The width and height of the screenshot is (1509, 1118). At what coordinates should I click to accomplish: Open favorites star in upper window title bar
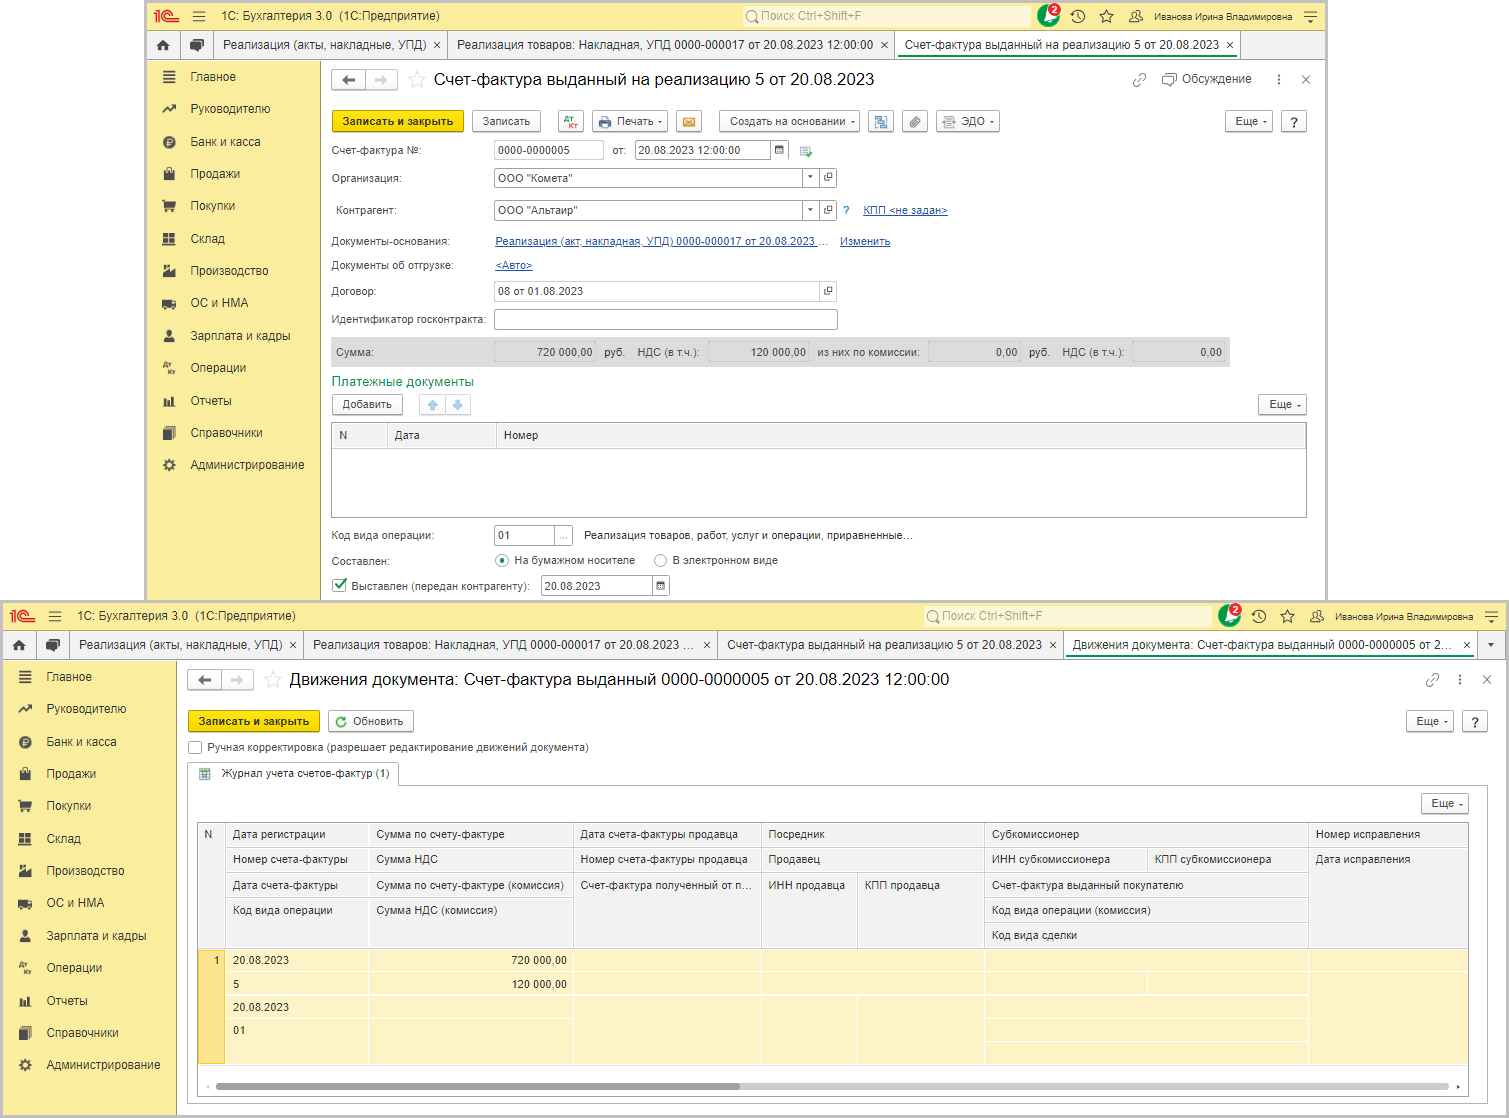1106,17
